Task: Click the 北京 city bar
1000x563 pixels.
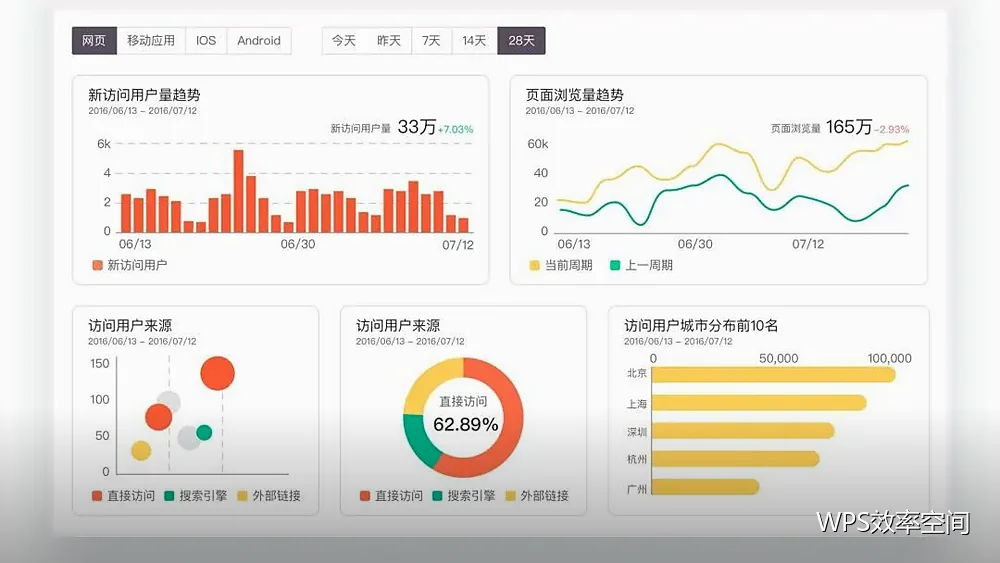Action: [774, 374]
